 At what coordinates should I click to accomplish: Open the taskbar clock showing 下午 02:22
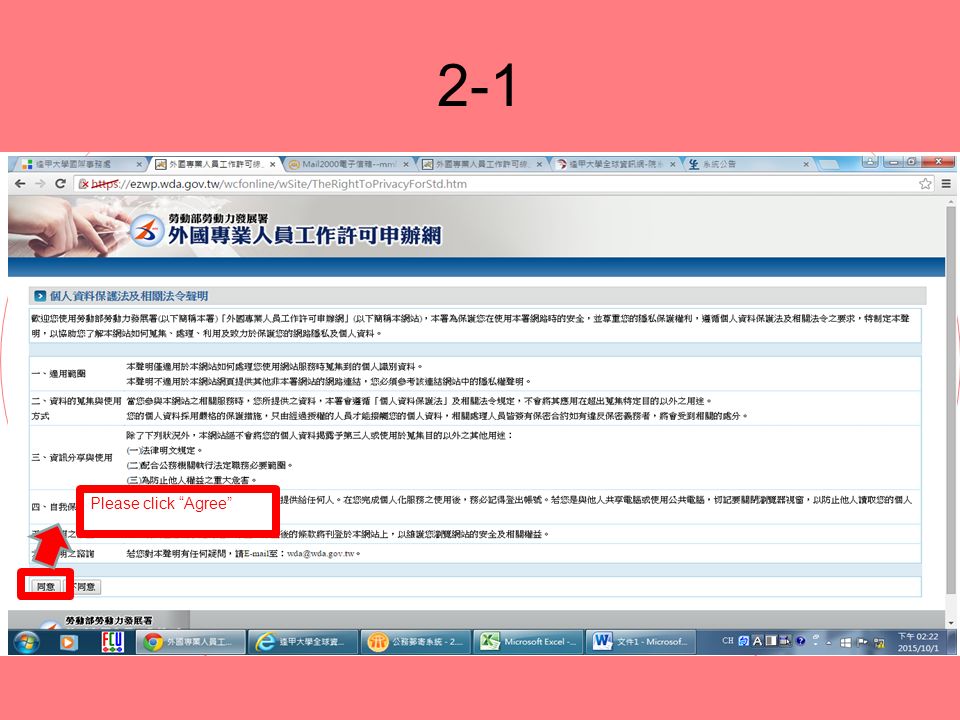point(918,642)
